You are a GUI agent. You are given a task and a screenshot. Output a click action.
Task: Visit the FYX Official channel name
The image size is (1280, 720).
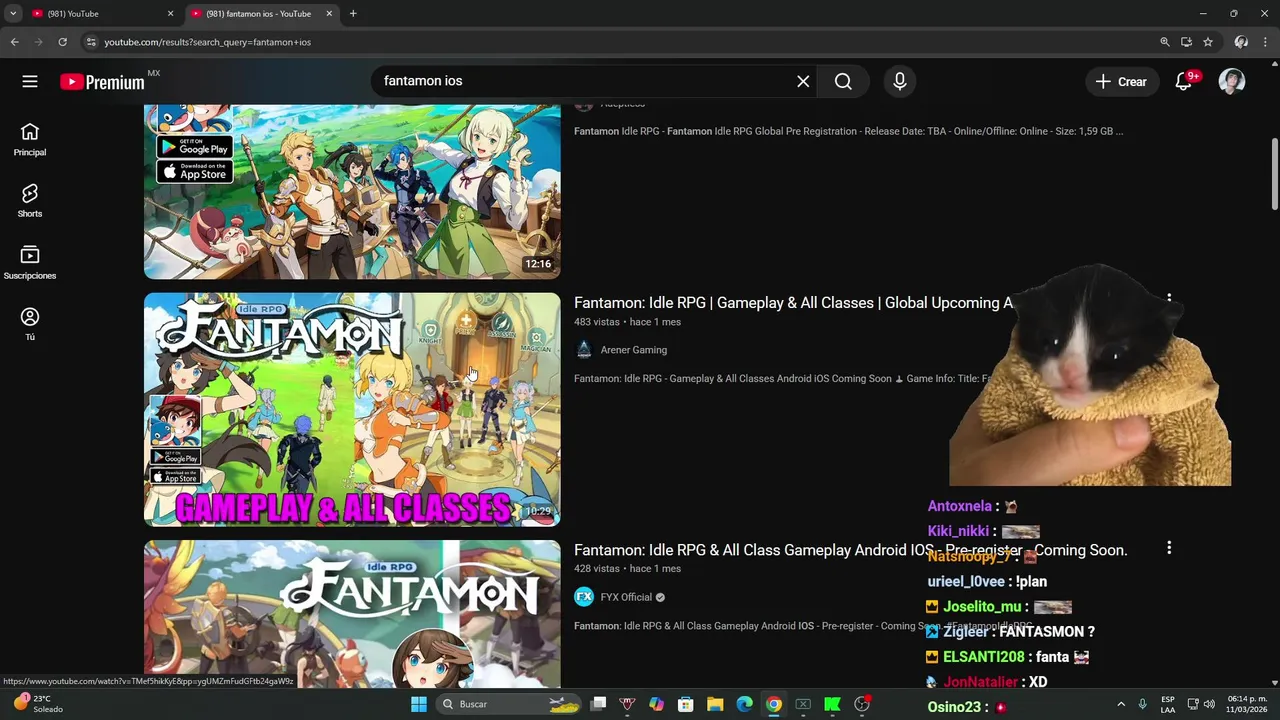[x=626, y=597]
